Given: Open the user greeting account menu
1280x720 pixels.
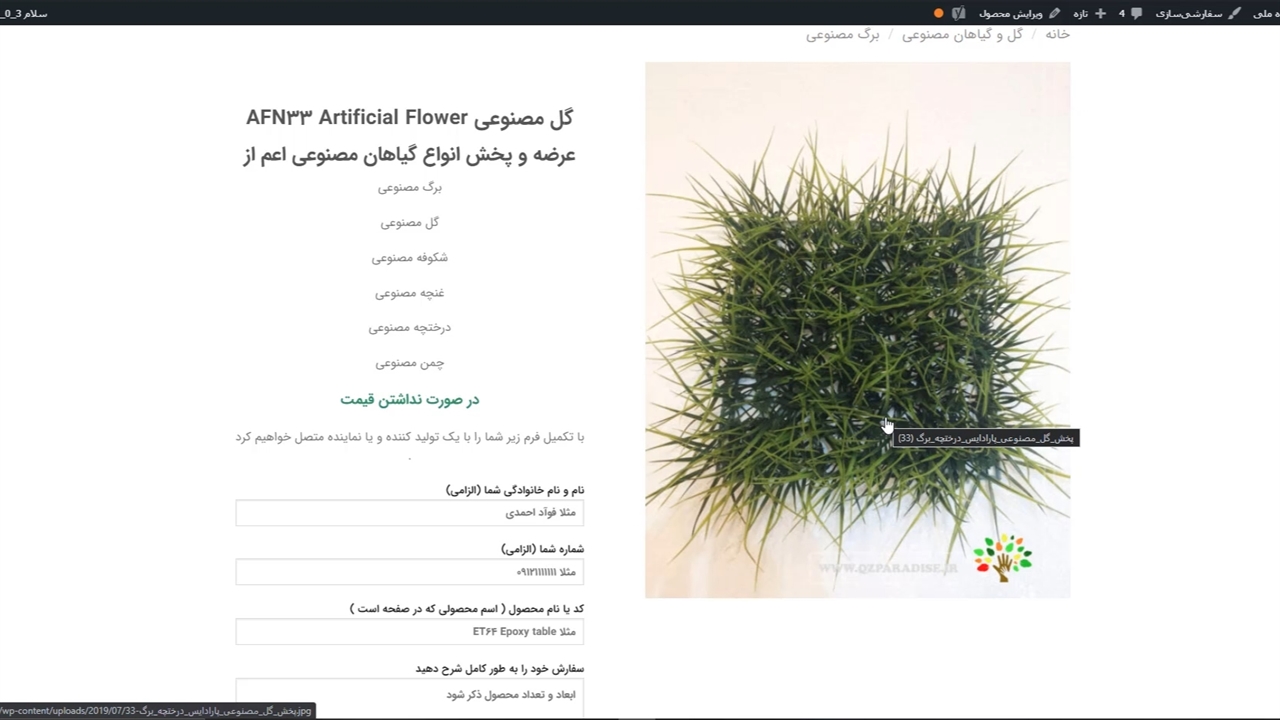Looking at the screenshot, I should click(24, 13).
